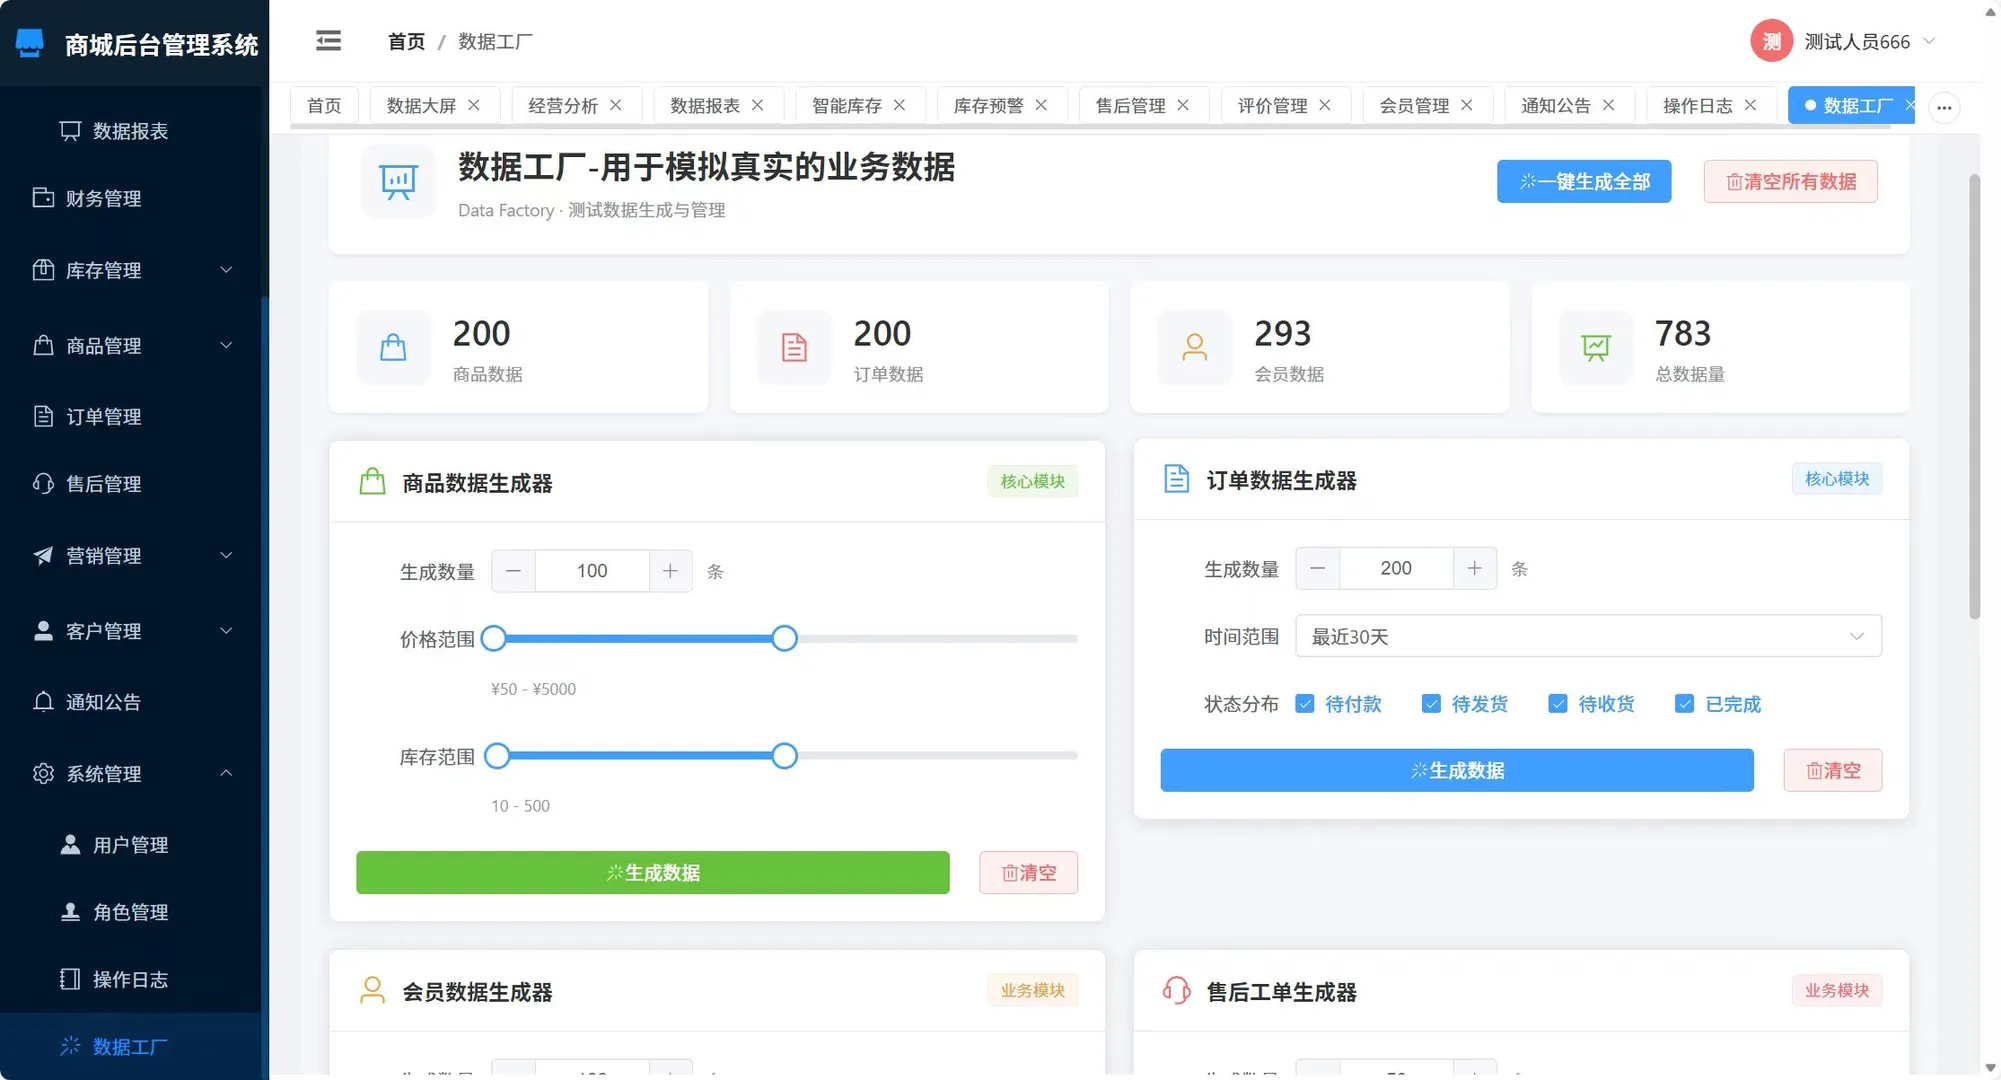Expand the 系统管理 menu chevron
The image size is (2001, 1080).
click(x=225, y=773)
